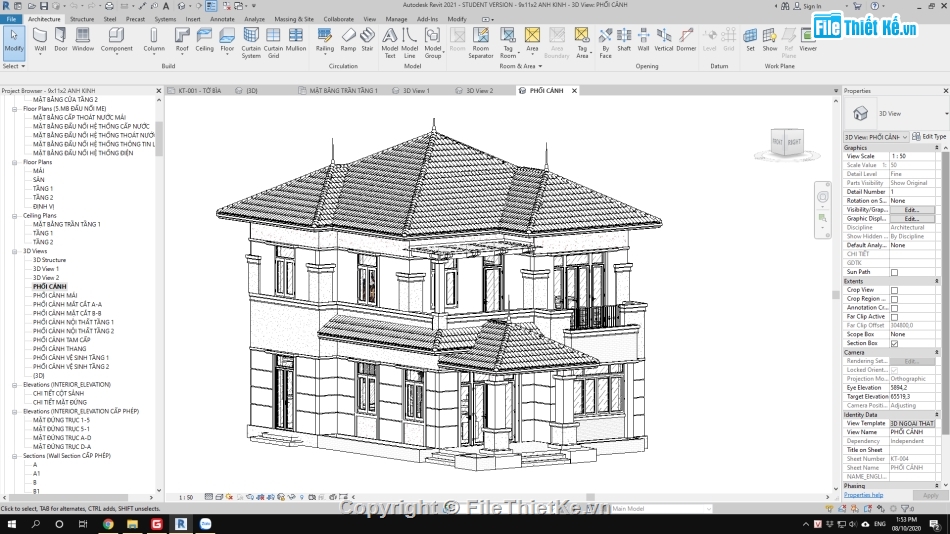Click the Edit Type button

[929, 137]
